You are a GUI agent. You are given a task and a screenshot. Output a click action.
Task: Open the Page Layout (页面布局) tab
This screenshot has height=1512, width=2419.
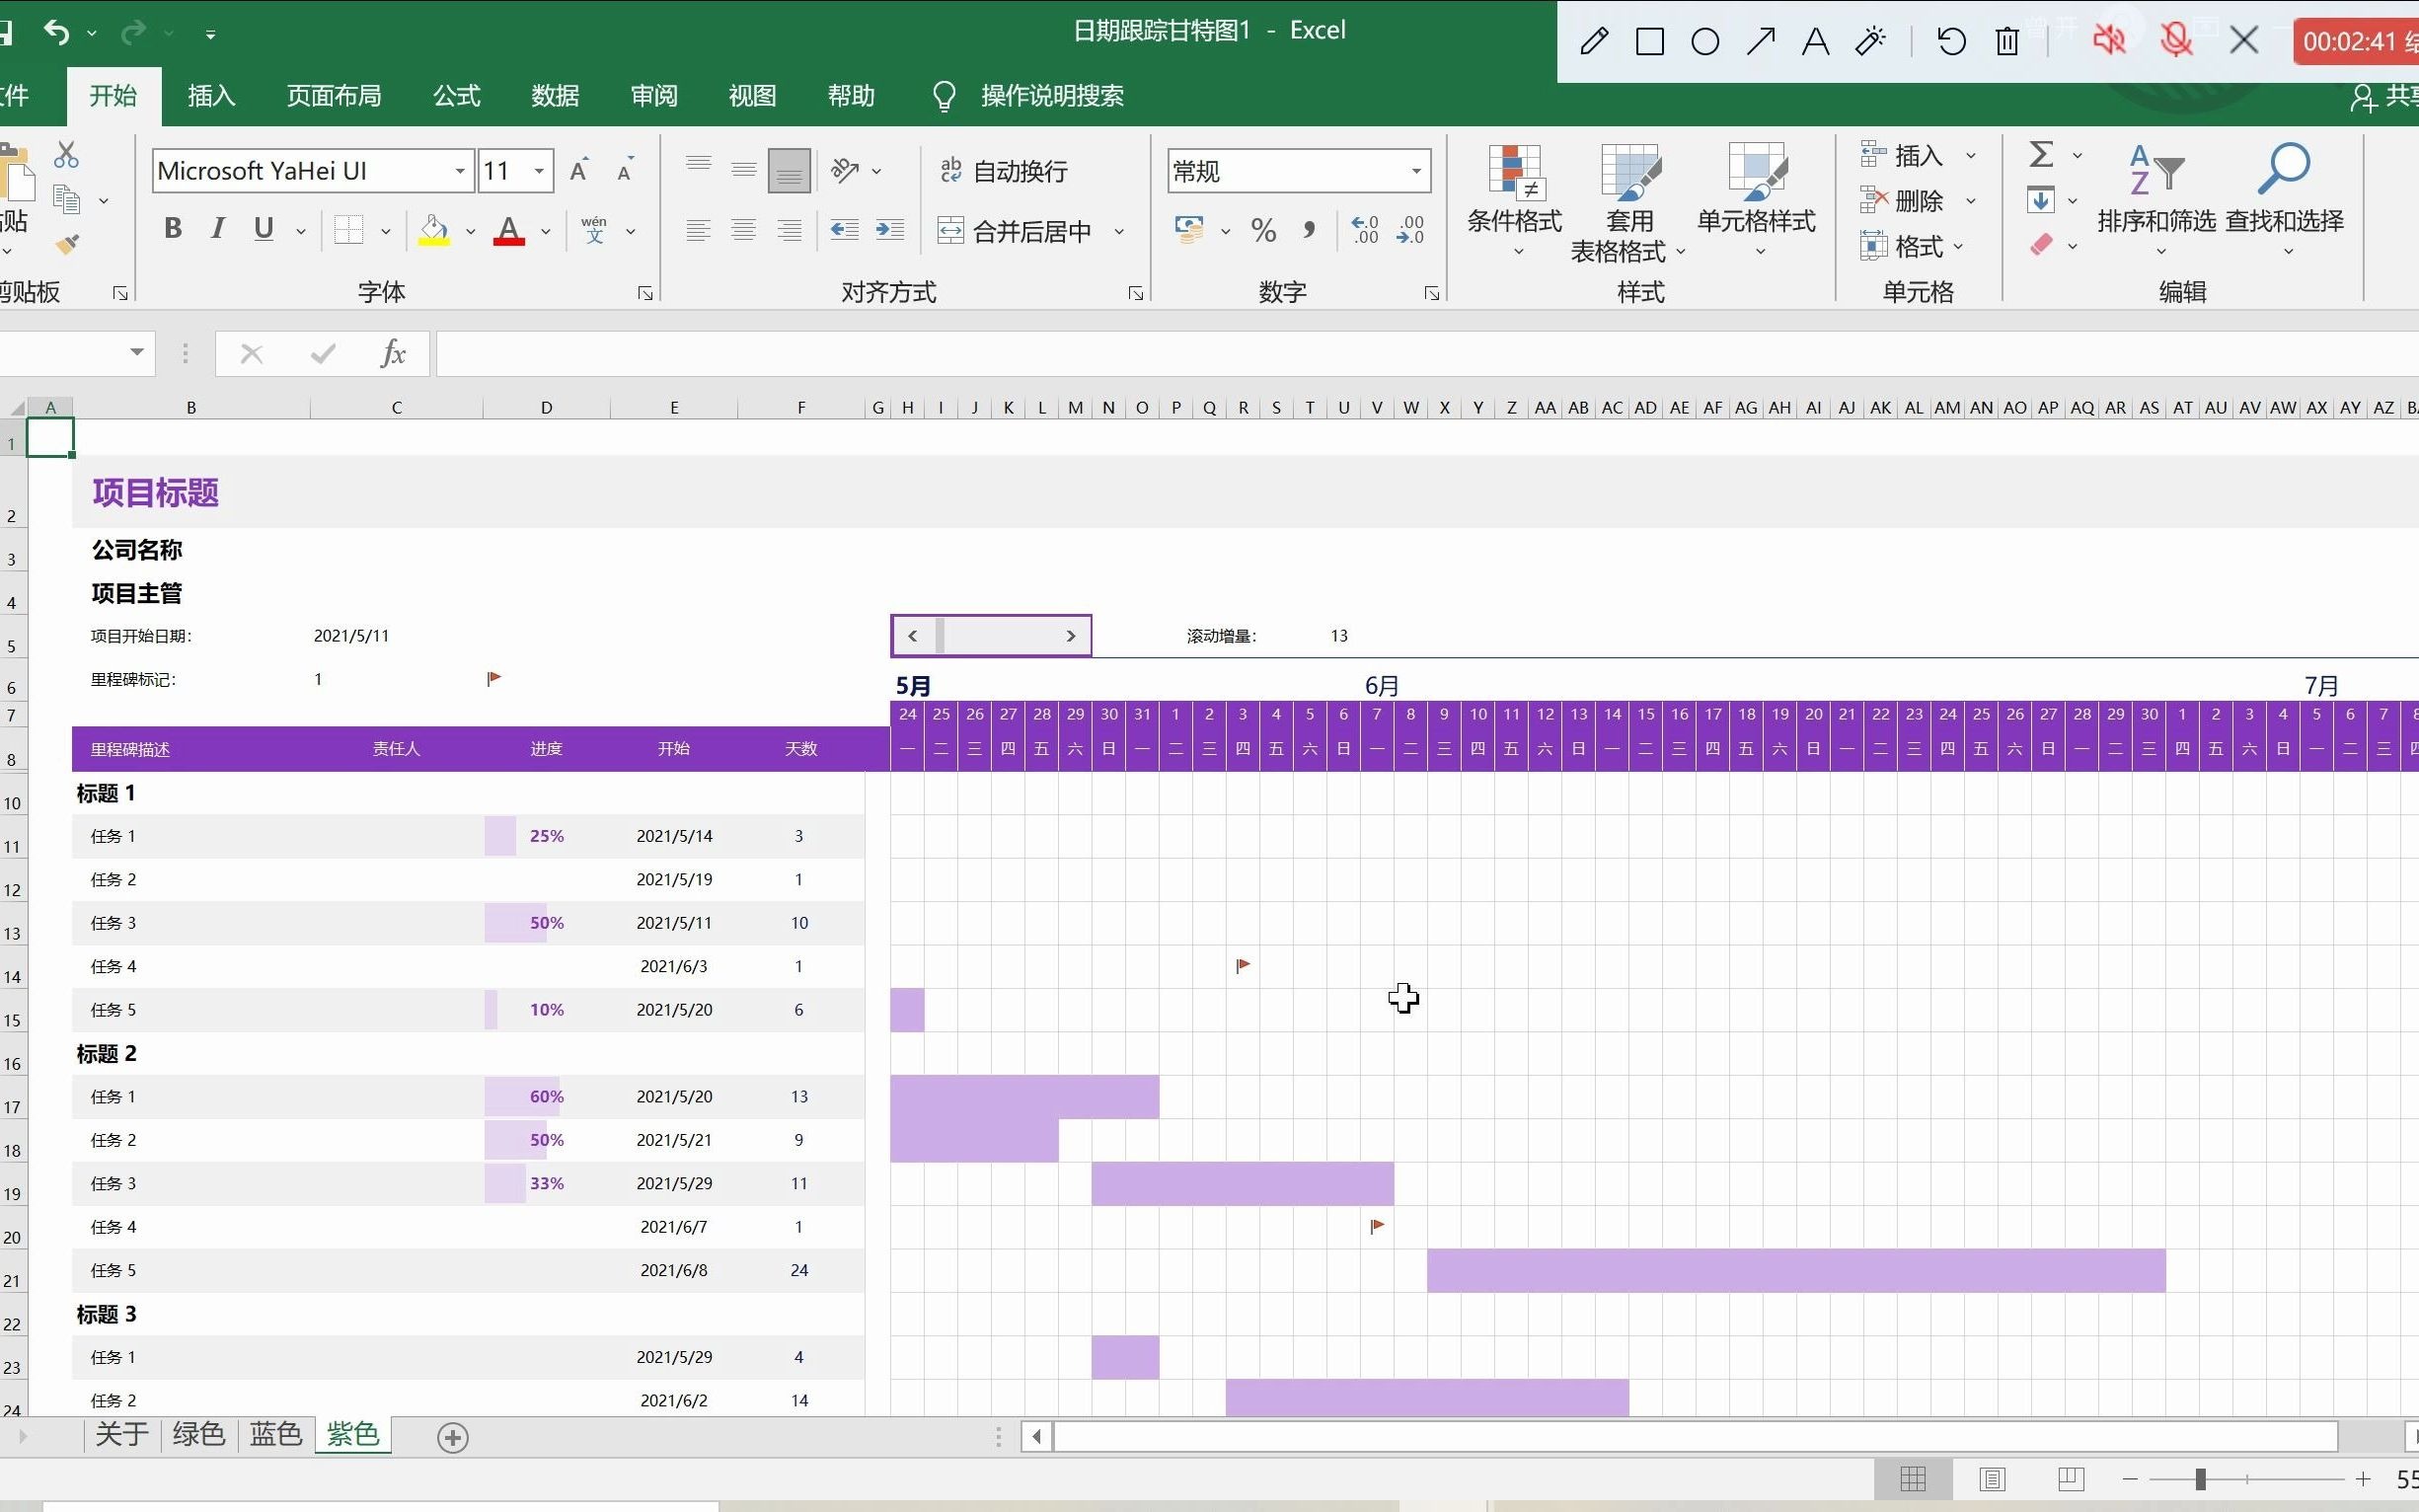[x=334, y=95]
